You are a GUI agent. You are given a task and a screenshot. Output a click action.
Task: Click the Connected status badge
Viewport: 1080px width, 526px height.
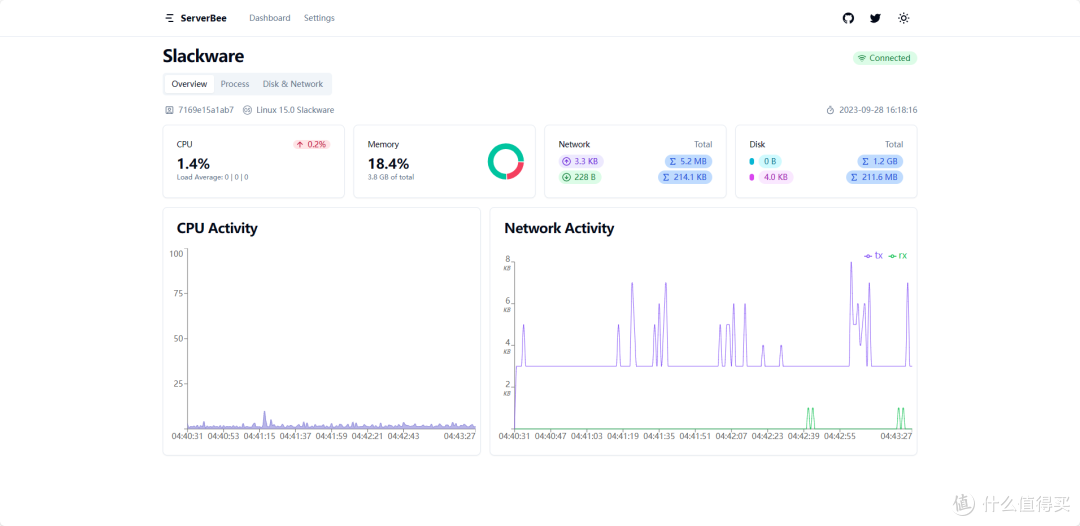click(x=885, y=58)
